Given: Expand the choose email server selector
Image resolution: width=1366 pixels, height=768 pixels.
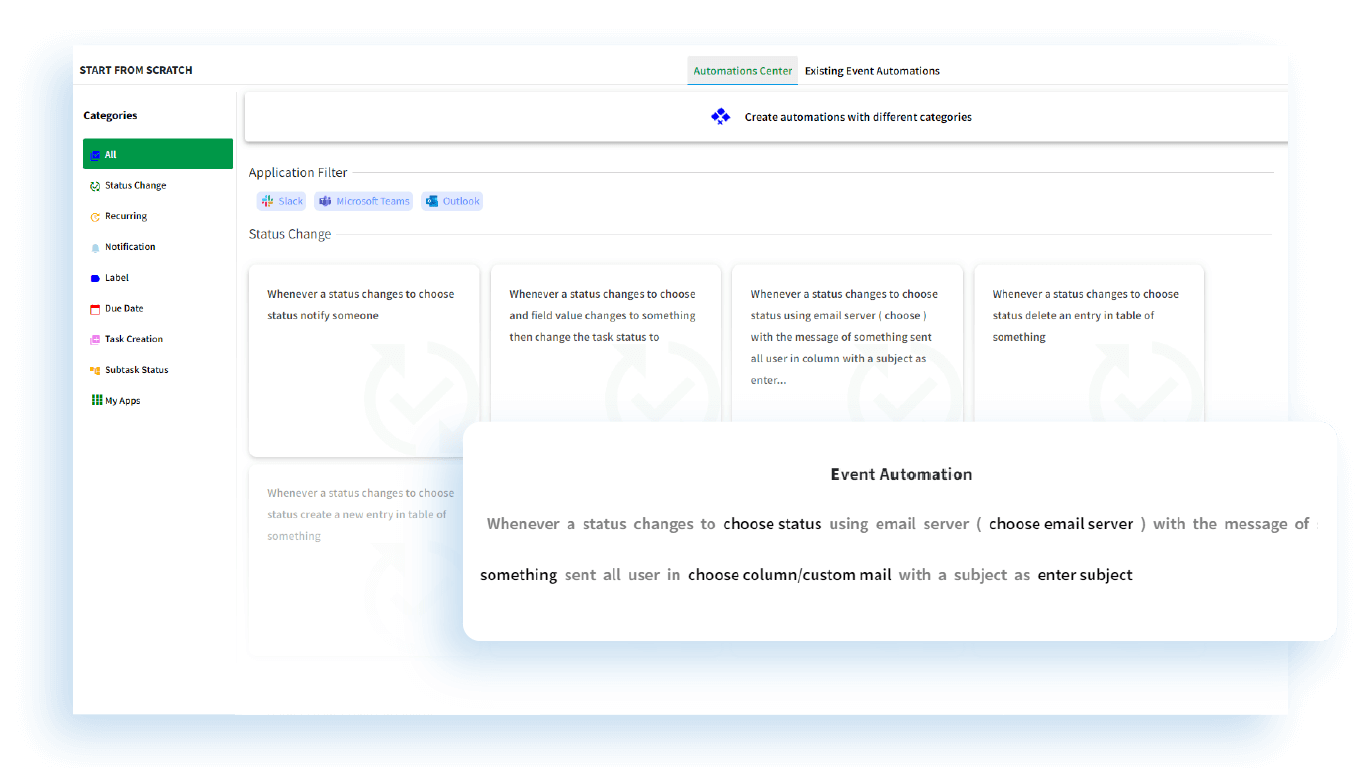Looking at the screenshot, I should click(1060, 523).
